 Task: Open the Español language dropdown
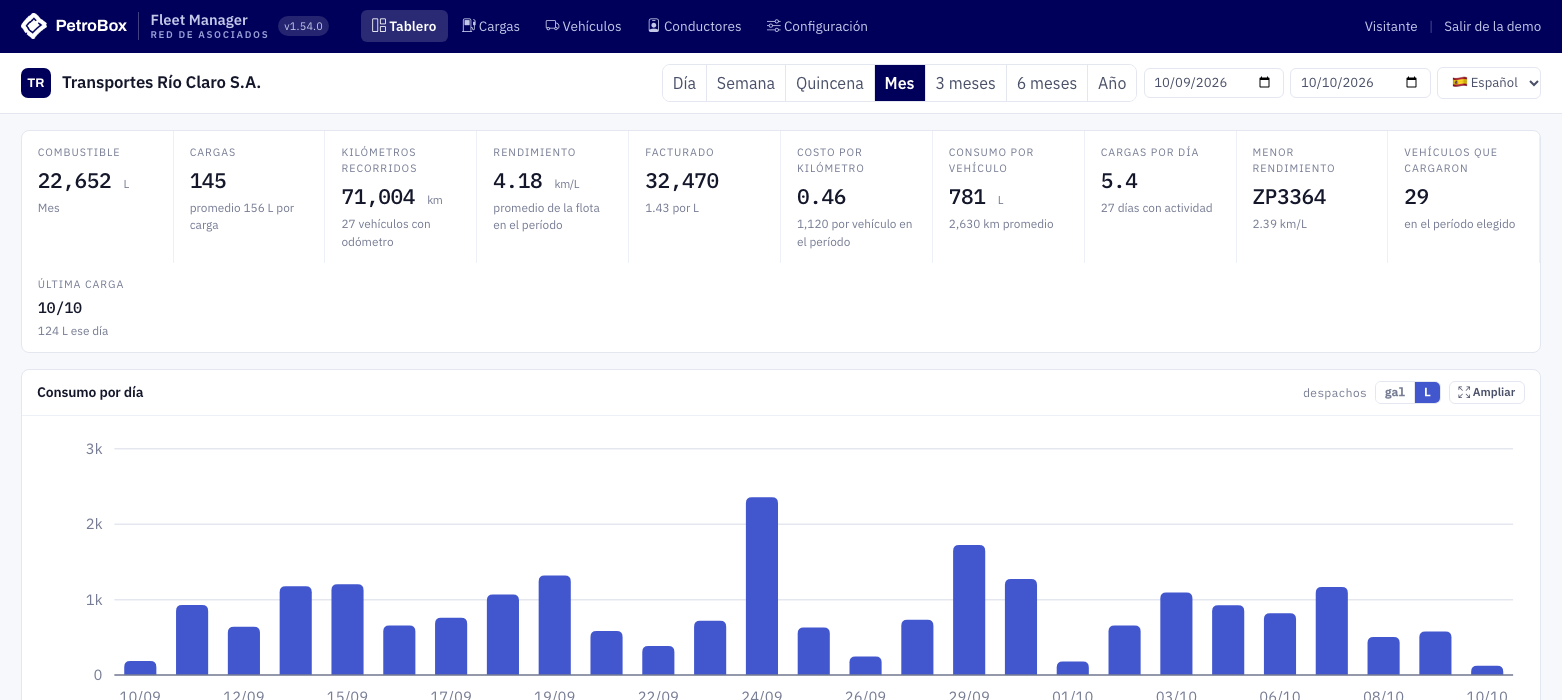(1489, 83)
